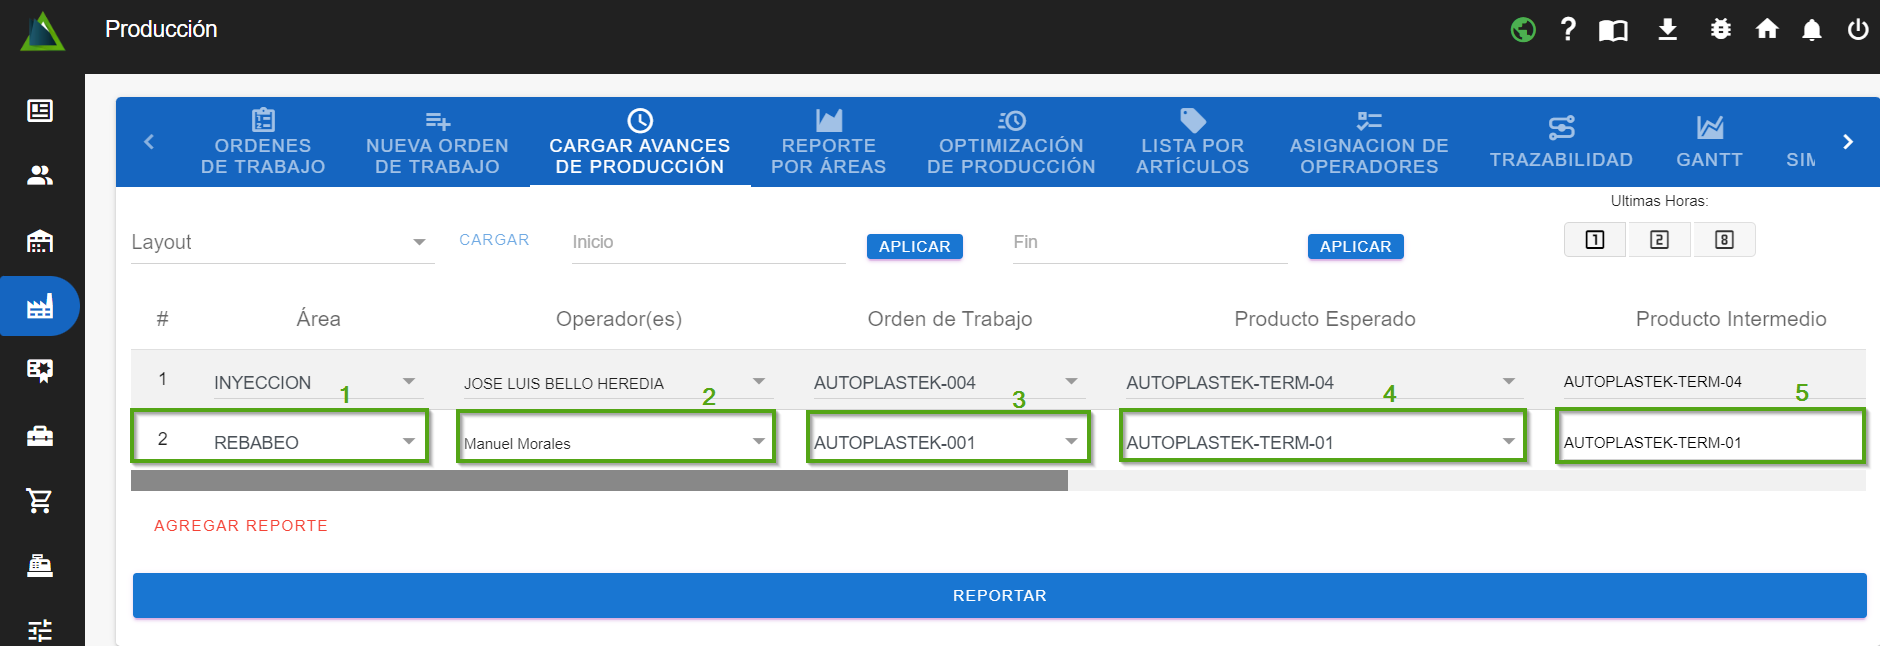Click the blue REPORTAR button
This screenshot has width=1880, height=646.
click(x=999, y=595)
